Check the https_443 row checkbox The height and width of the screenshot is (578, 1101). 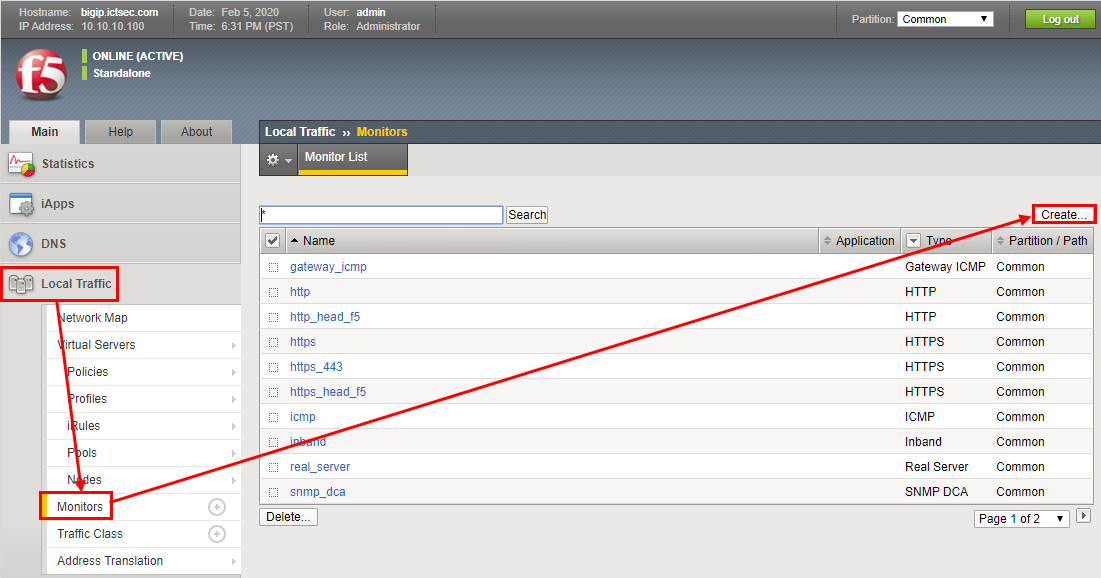tap(274, 367)
